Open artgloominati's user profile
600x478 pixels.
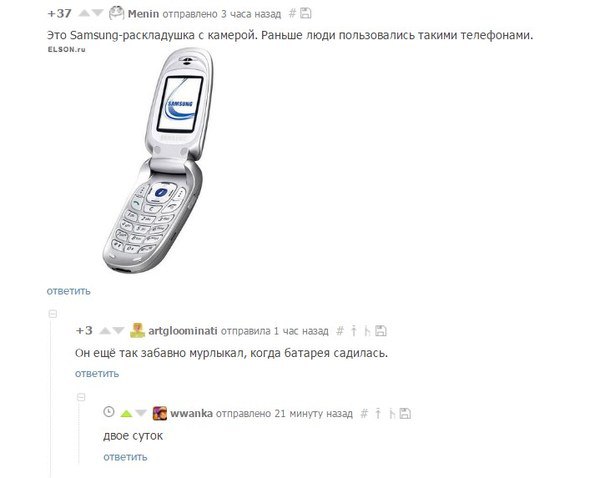tap(183, 331)
